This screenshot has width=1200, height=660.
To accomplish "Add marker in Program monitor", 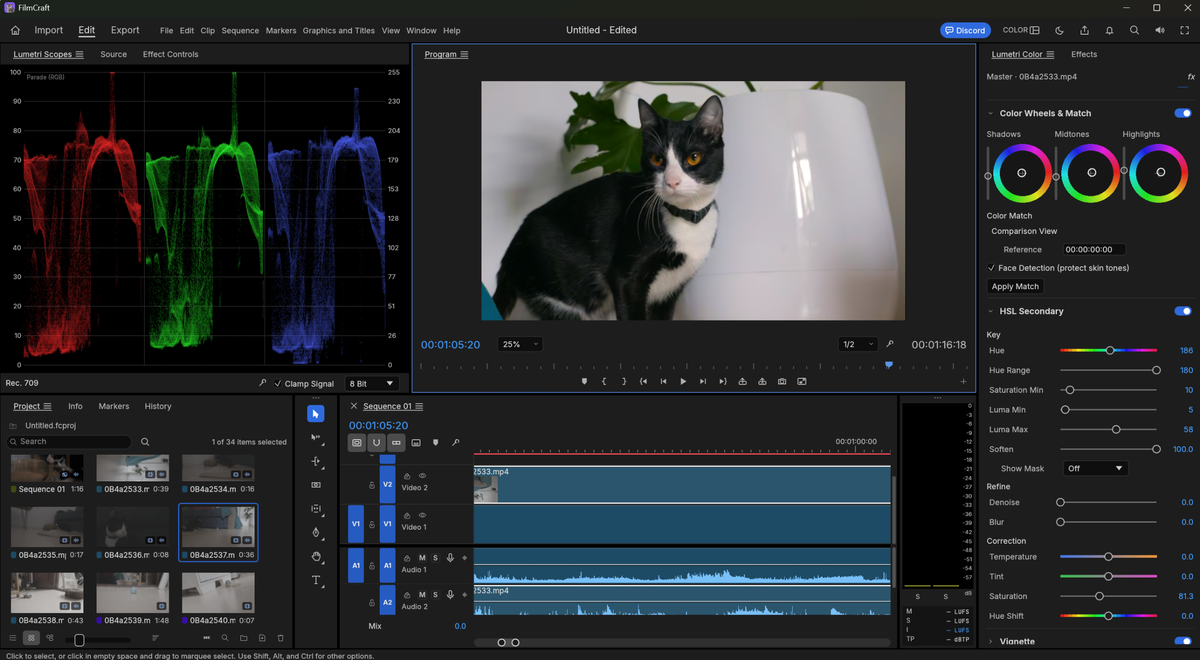I will pyautogui.click(x=585, y=381).
